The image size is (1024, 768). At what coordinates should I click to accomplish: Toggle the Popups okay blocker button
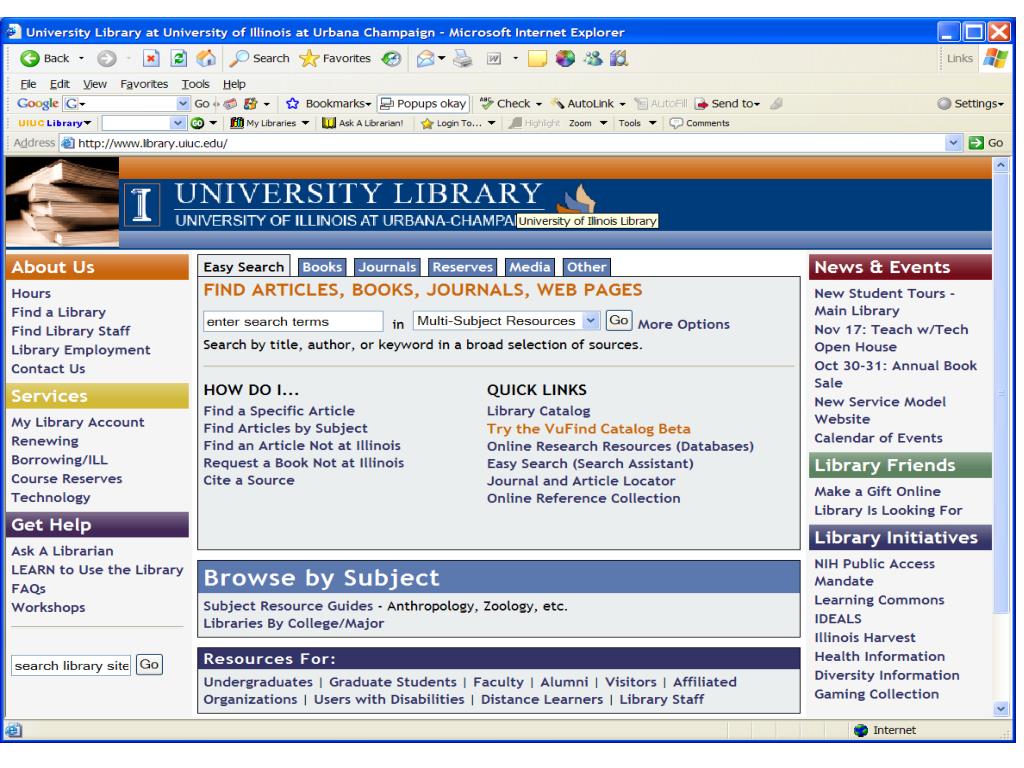tap(423, 103)
